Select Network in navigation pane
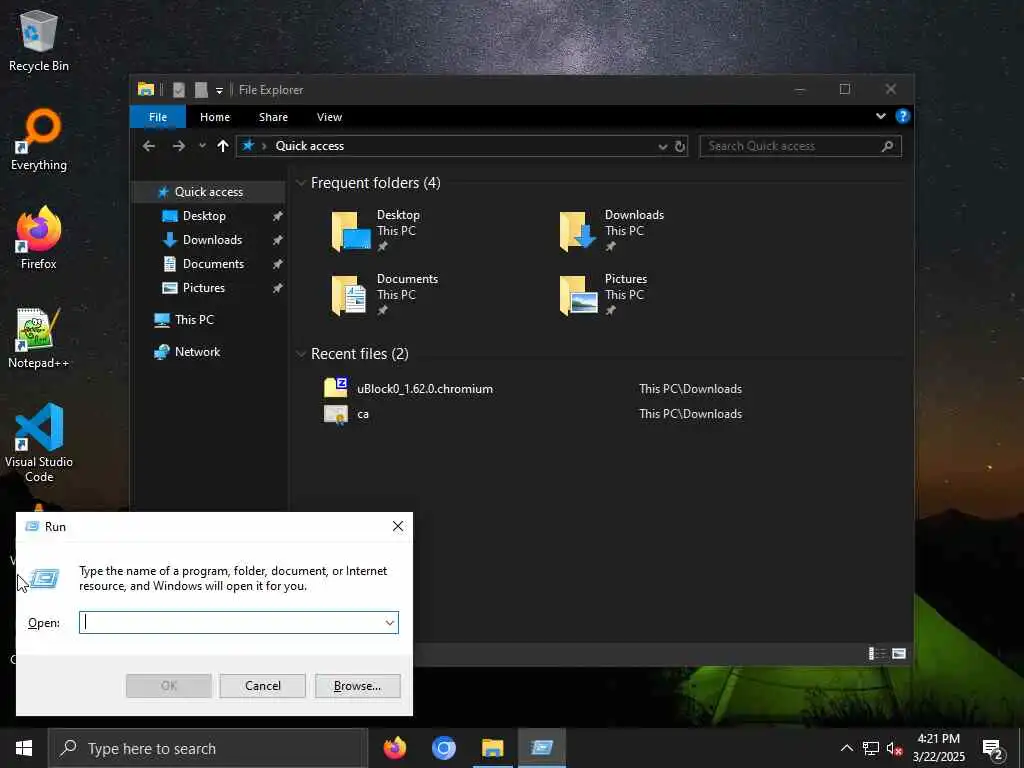Image resolution: width=1024 pixels, height=768 pixels. point(197,352)
